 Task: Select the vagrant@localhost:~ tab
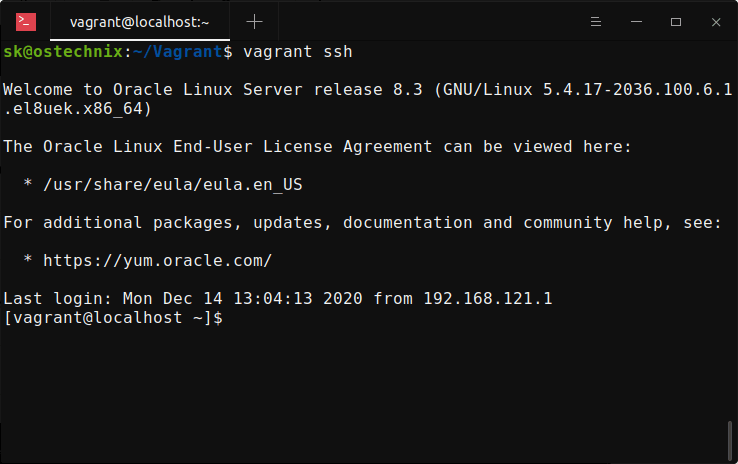140,22
